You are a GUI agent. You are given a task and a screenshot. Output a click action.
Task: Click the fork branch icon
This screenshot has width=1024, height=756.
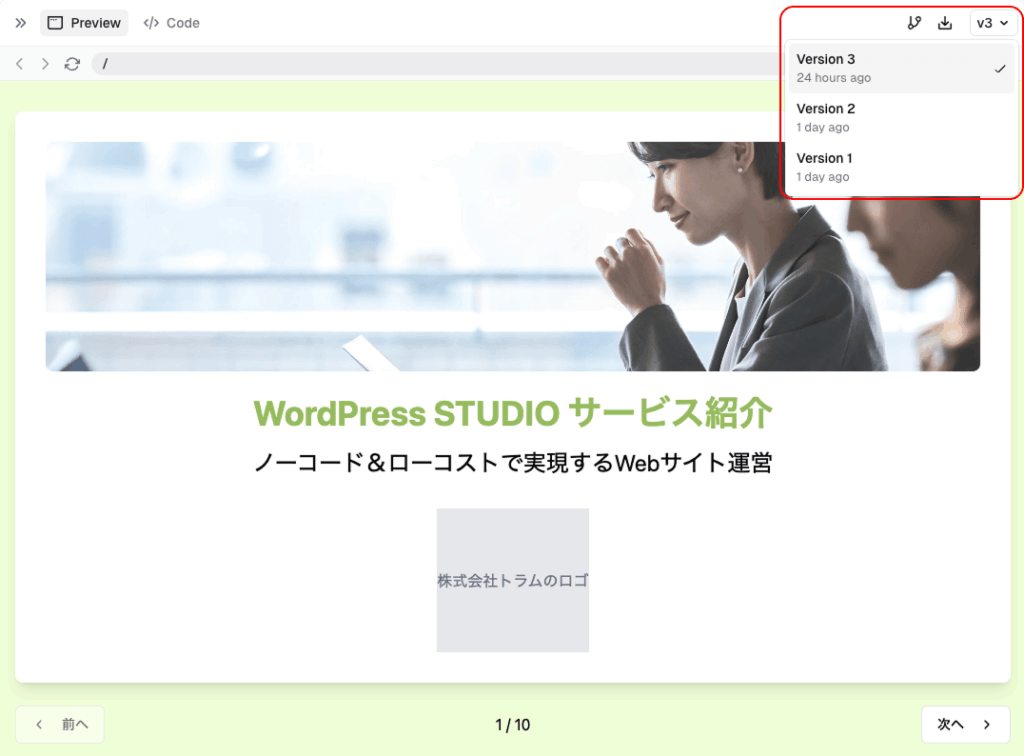(x=914, y=23)
